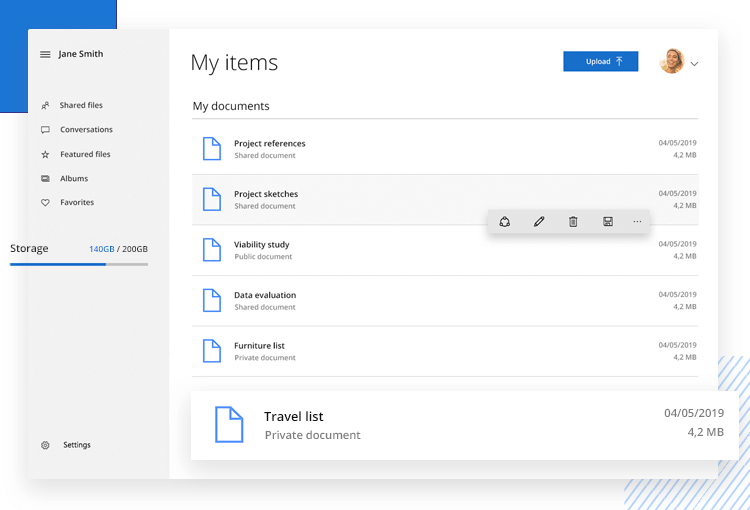Open Shared files in sidebar
The image size is (750, 510).
pyautogui.click(x=81, y=105)
